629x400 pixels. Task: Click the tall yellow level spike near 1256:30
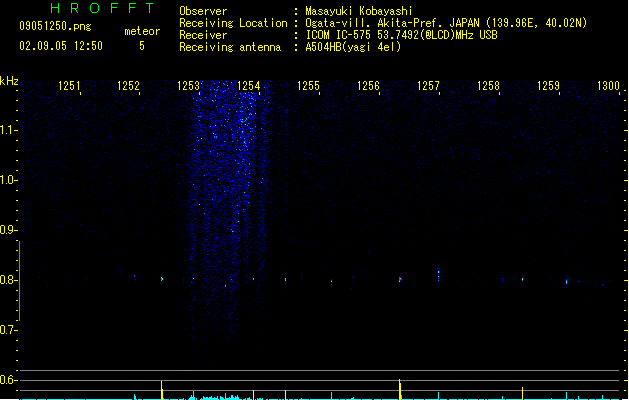400,389
